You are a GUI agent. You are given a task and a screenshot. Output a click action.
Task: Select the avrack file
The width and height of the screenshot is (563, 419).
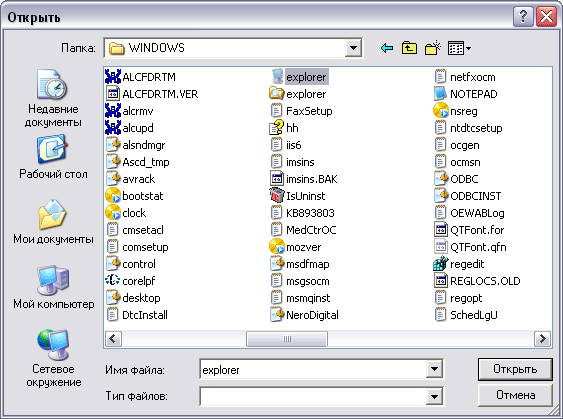pos(131,179)
